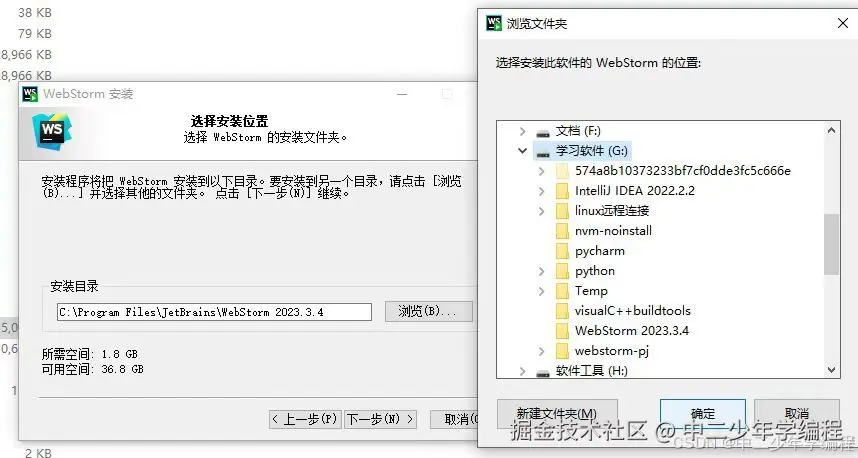Select visualC++buildtools folder name

point(633,311)
